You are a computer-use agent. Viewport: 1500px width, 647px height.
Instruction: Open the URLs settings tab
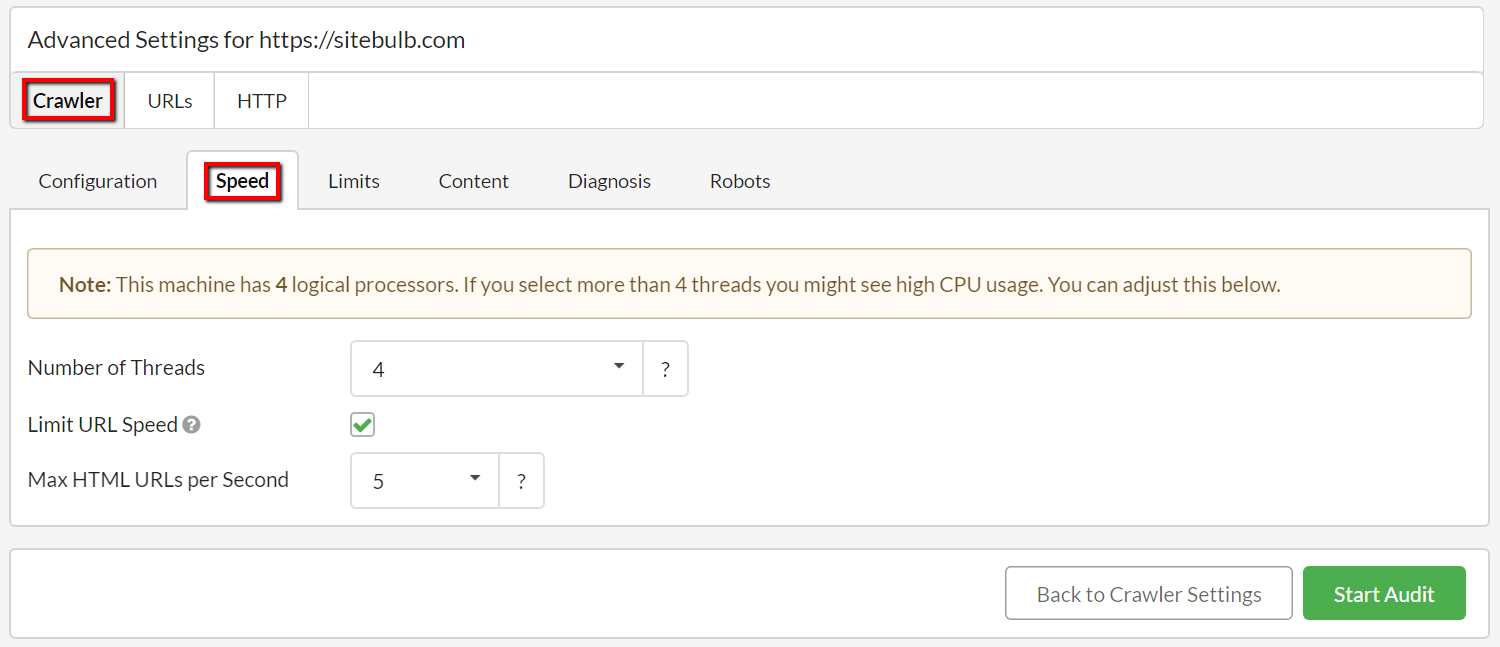pos(170,101)
